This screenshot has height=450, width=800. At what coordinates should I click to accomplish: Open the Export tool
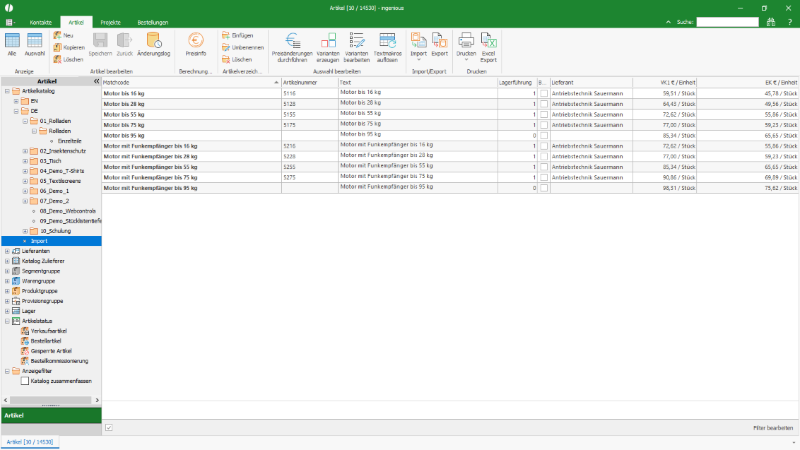pyautogui.click(x=439, y=44)
